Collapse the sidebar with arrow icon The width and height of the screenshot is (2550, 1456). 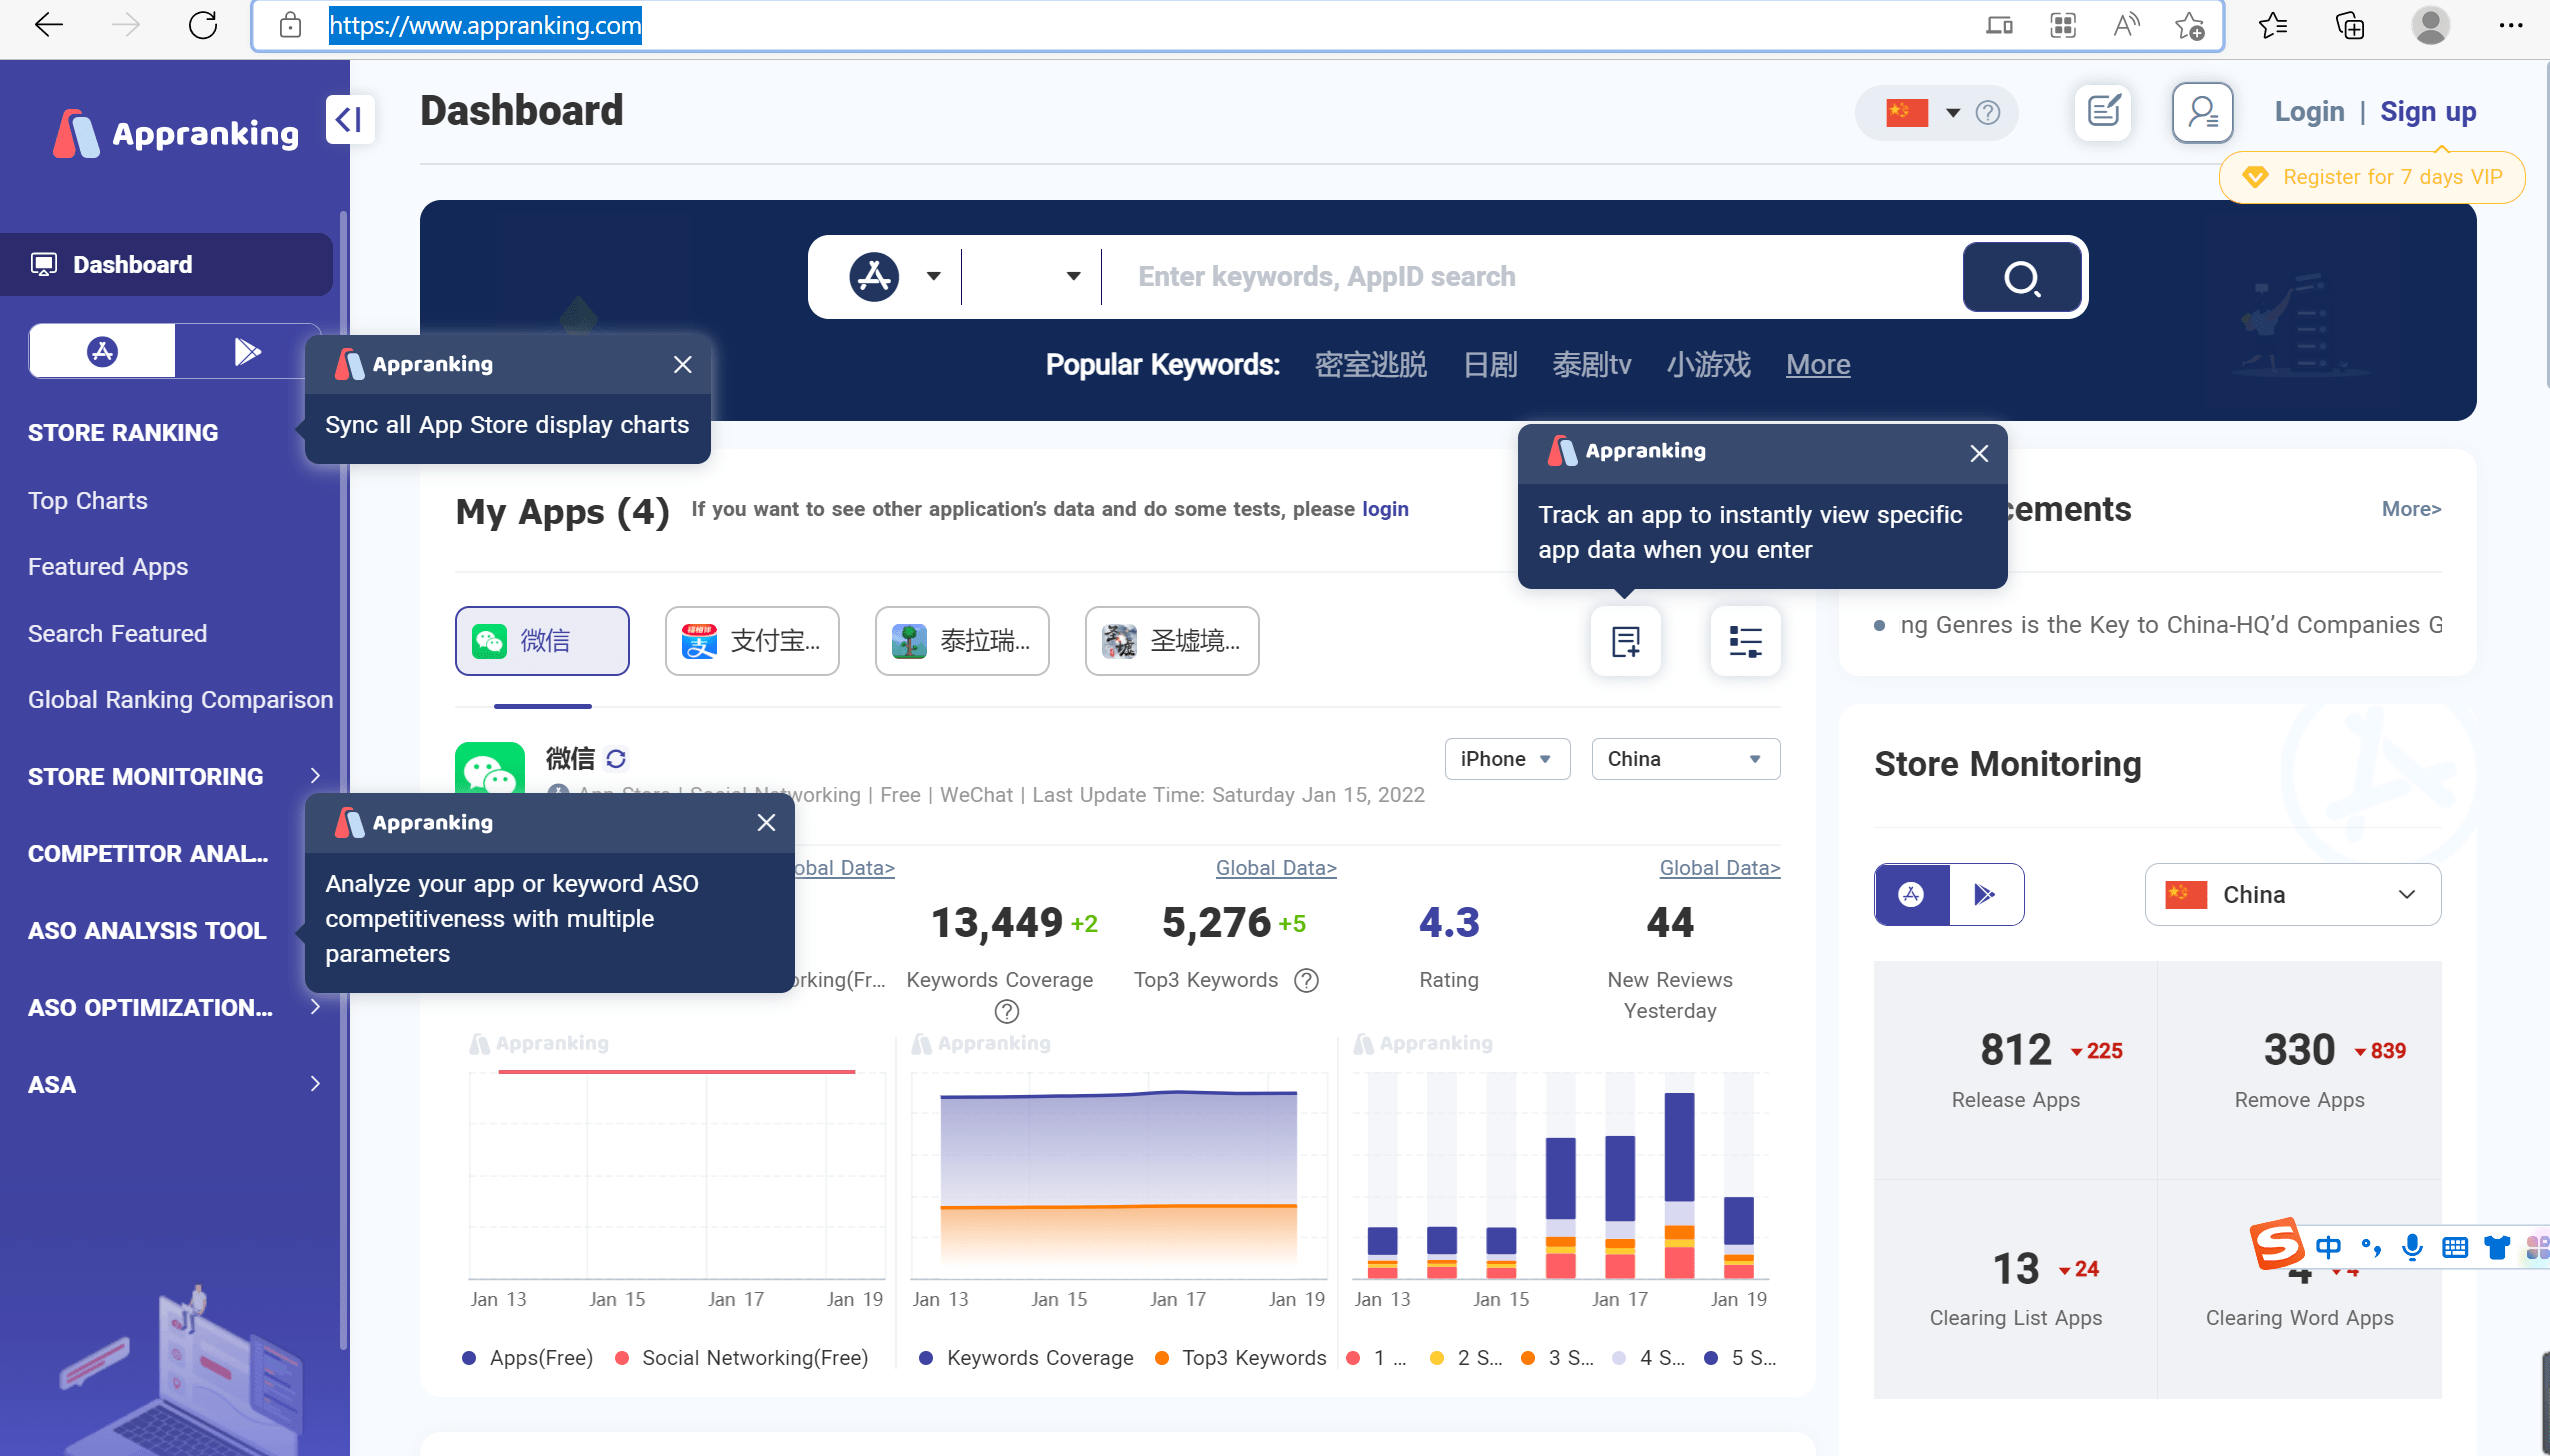[x=349, y=120]
